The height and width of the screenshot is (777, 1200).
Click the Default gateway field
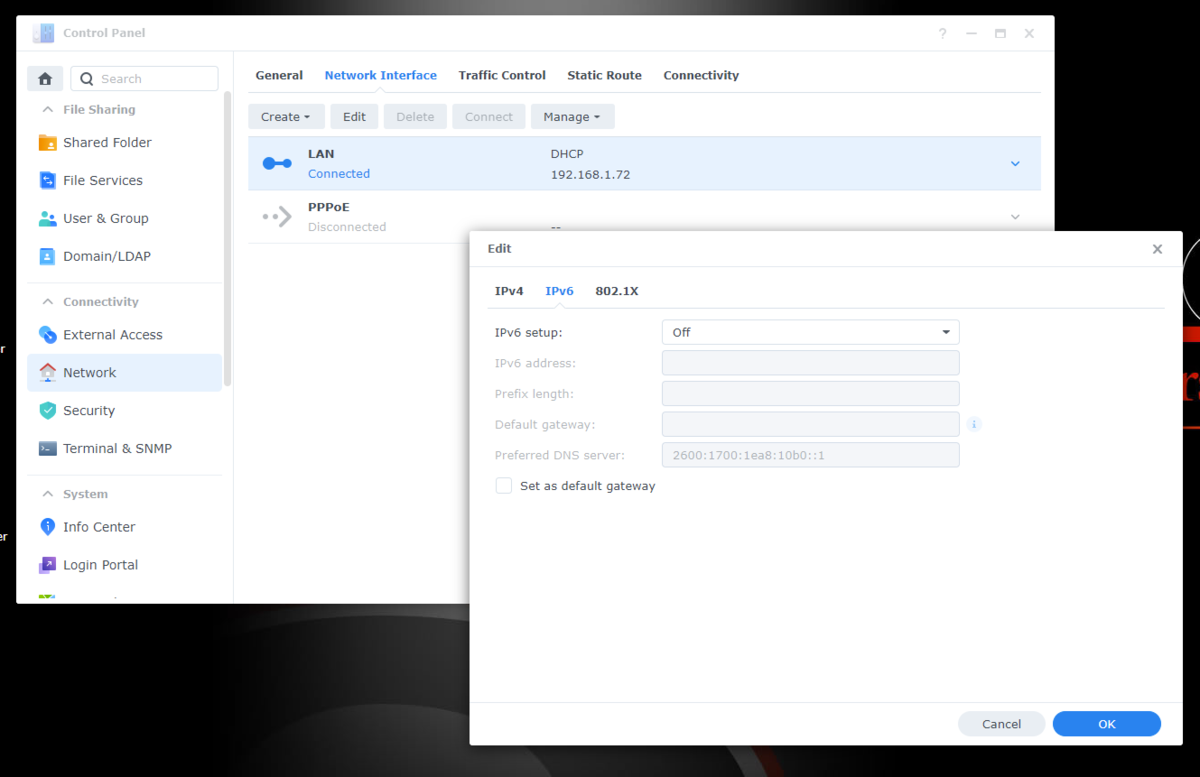(x=810, y=425)
